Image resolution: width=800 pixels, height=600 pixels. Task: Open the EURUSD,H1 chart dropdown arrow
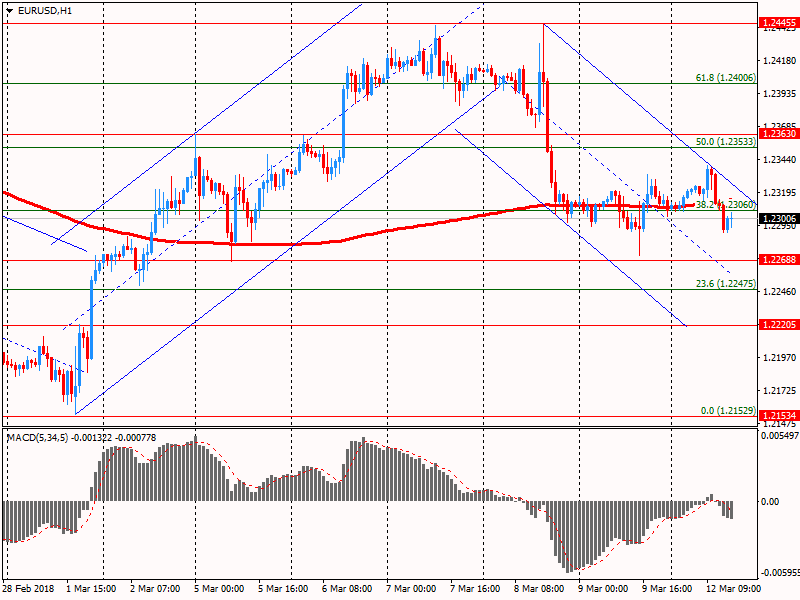click(9, 11)
